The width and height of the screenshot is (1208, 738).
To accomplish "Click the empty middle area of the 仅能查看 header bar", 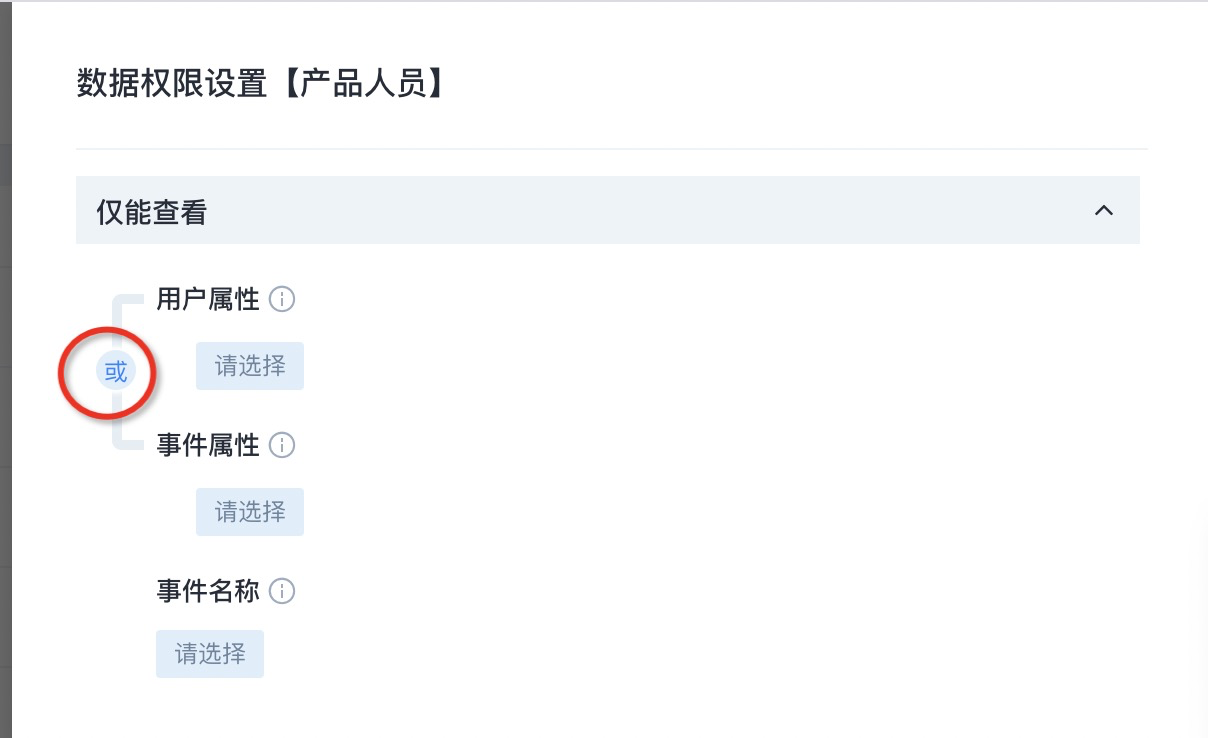I will [x=640, y=211].
